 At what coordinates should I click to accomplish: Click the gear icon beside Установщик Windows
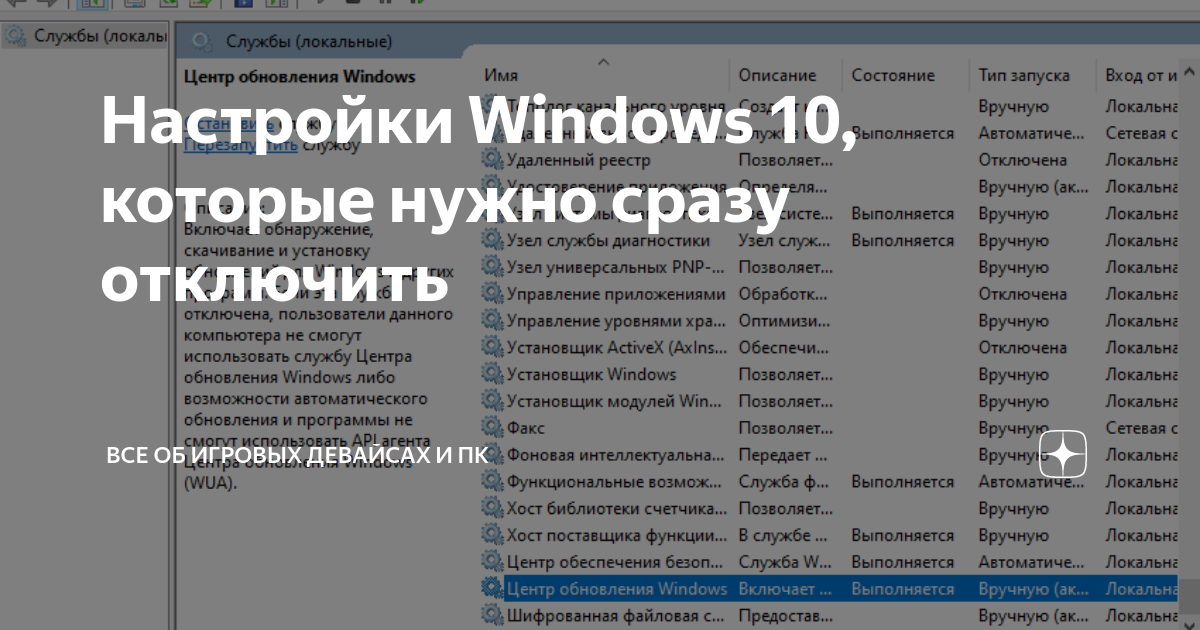click(492, 375)
